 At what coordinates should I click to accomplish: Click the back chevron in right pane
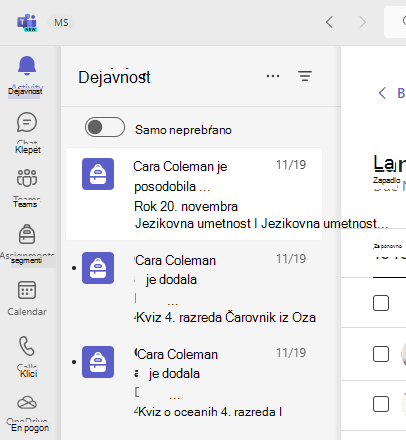pos(382,93)
